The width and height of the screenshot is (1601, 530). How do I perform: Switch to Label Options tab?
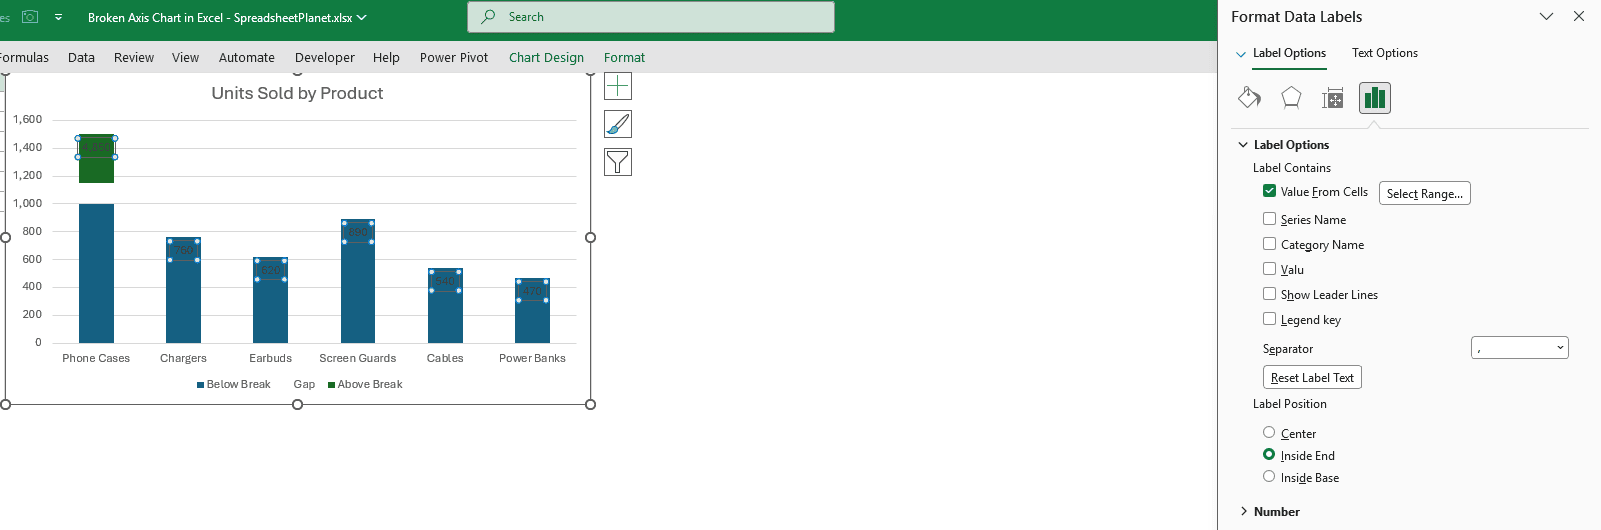pos(1289,53)
